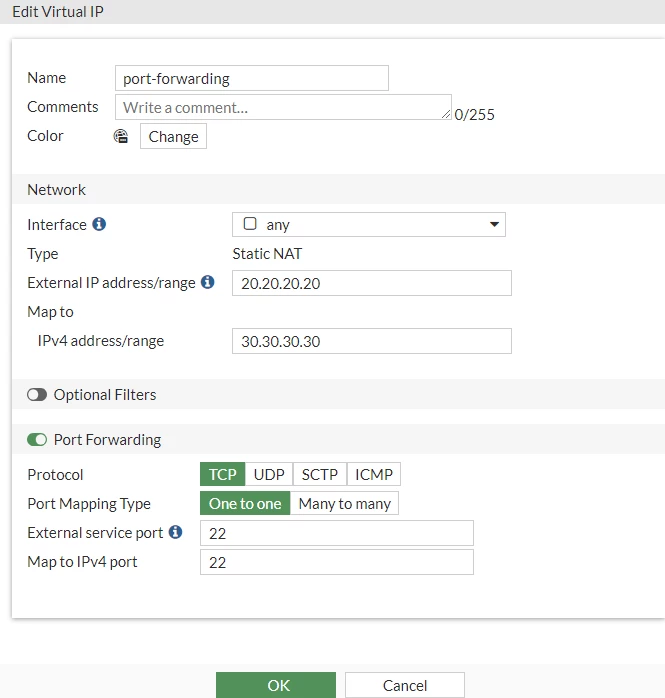The image size is (665, 698).
Task: Click the Optional Filters label
Action: pyautogui.click(x=105, y=395)
